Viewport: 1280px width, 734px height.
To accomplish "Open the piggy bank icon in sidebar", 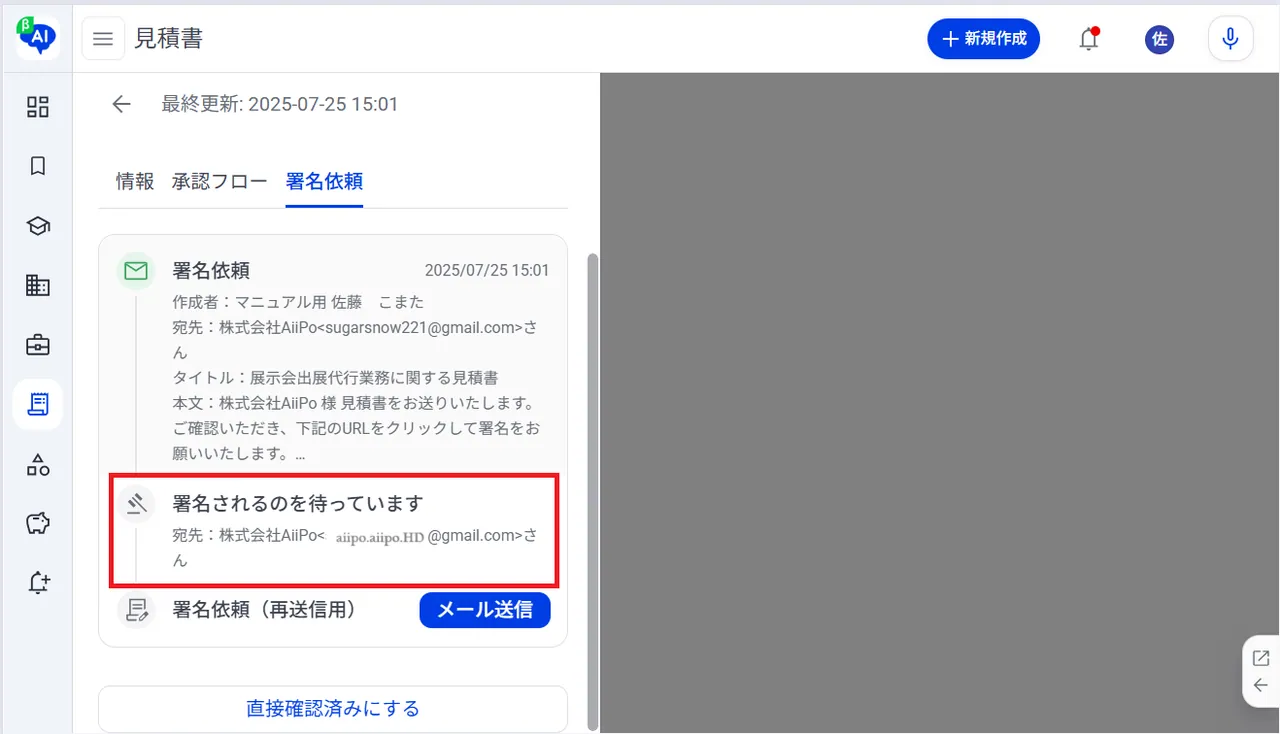I will click(x=38, y=523).
